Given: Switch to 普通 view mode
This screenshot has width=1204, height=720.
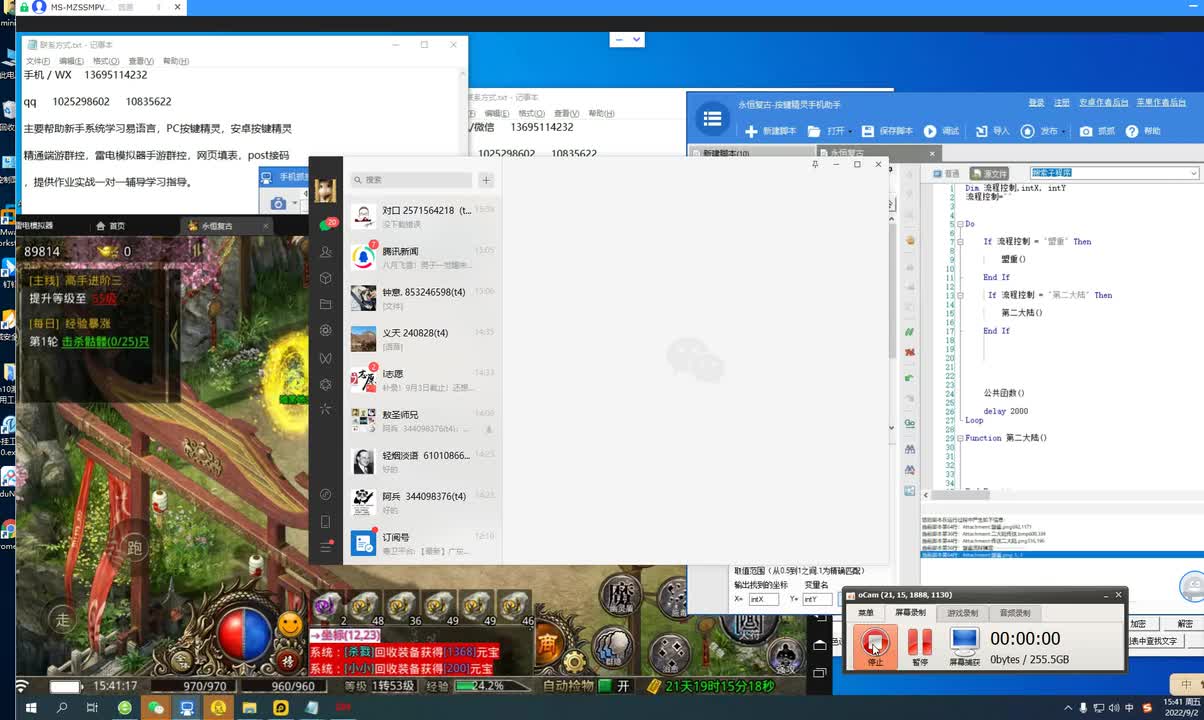Looking at the screenshot, I should point(946,173).
